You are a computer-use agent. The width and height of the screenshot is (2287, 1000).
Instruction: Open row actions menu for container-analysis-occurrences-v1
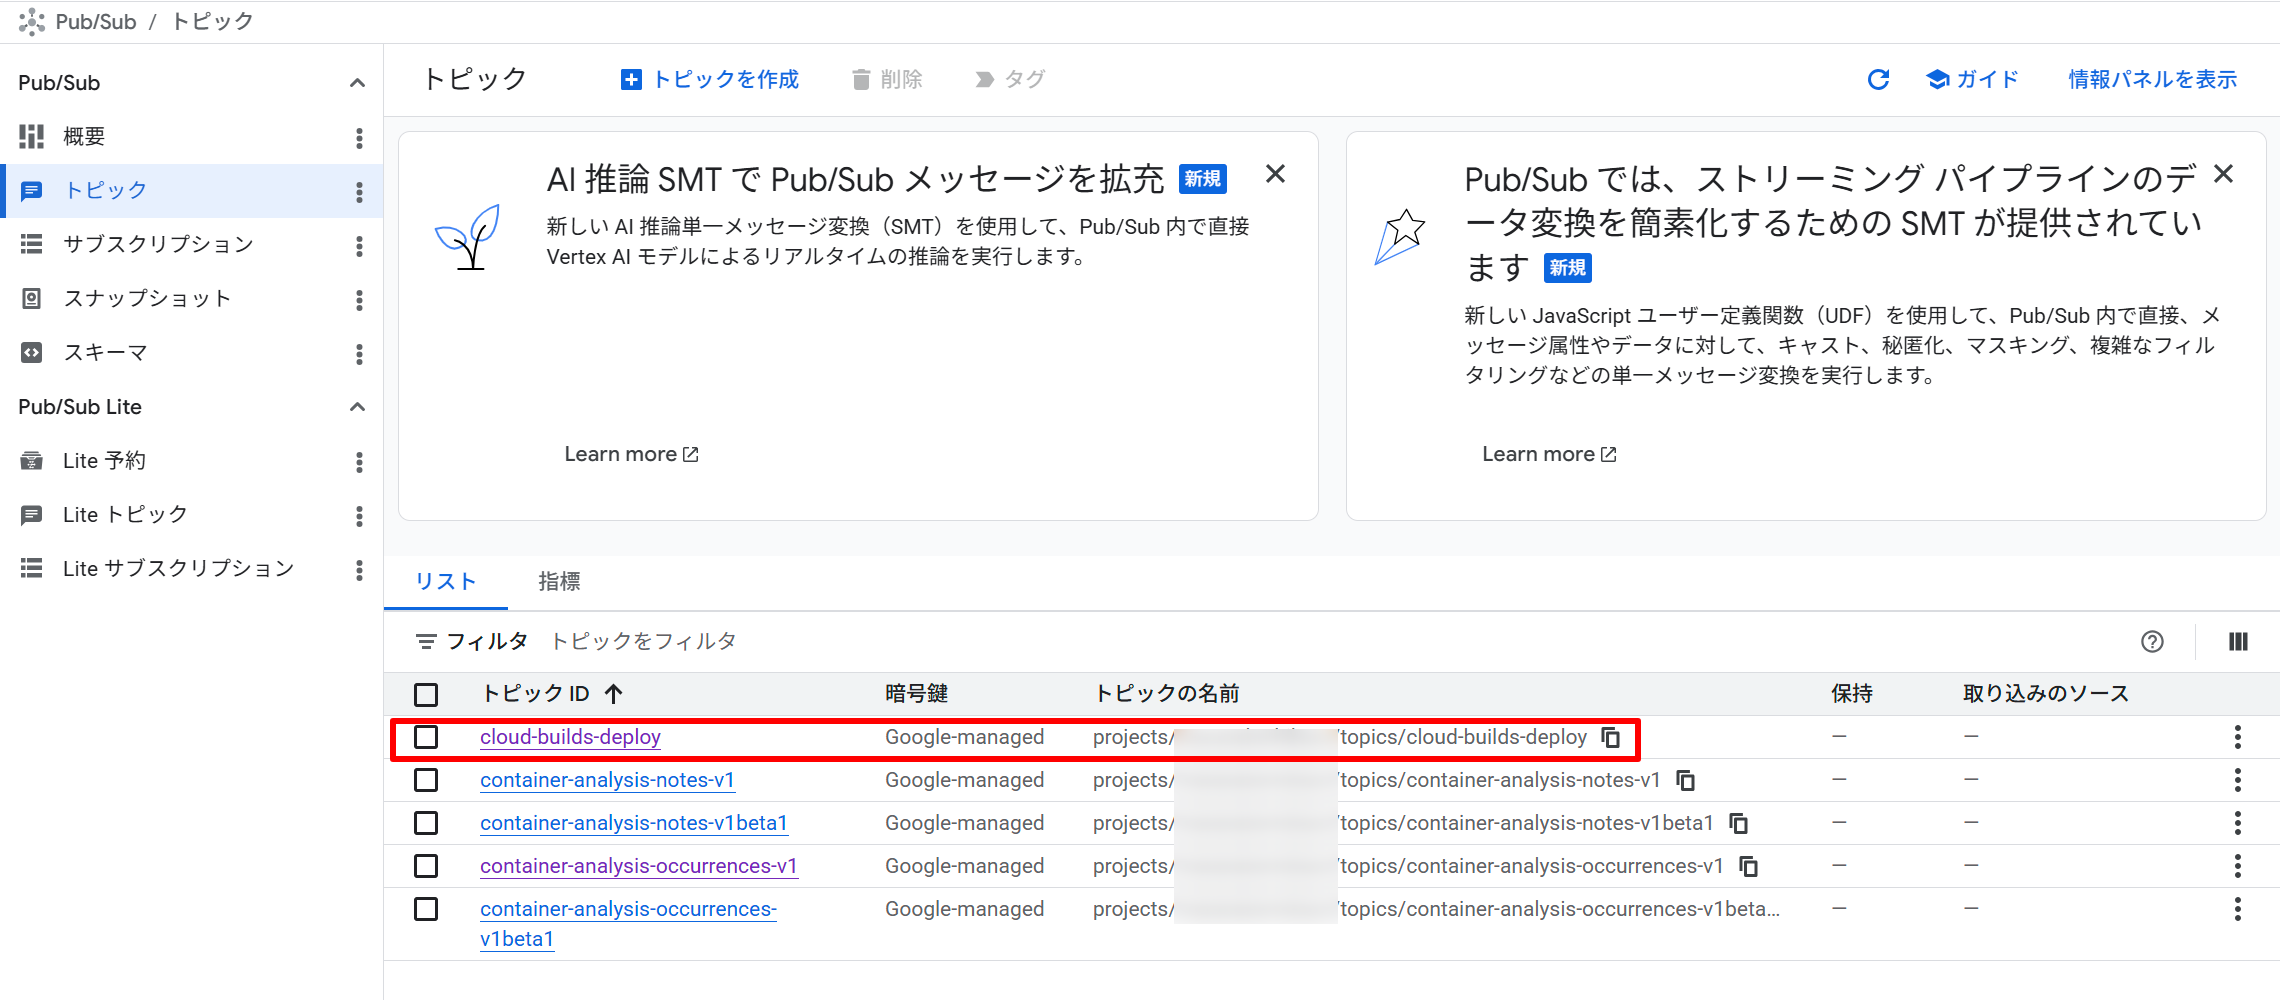pos(2238,866)
